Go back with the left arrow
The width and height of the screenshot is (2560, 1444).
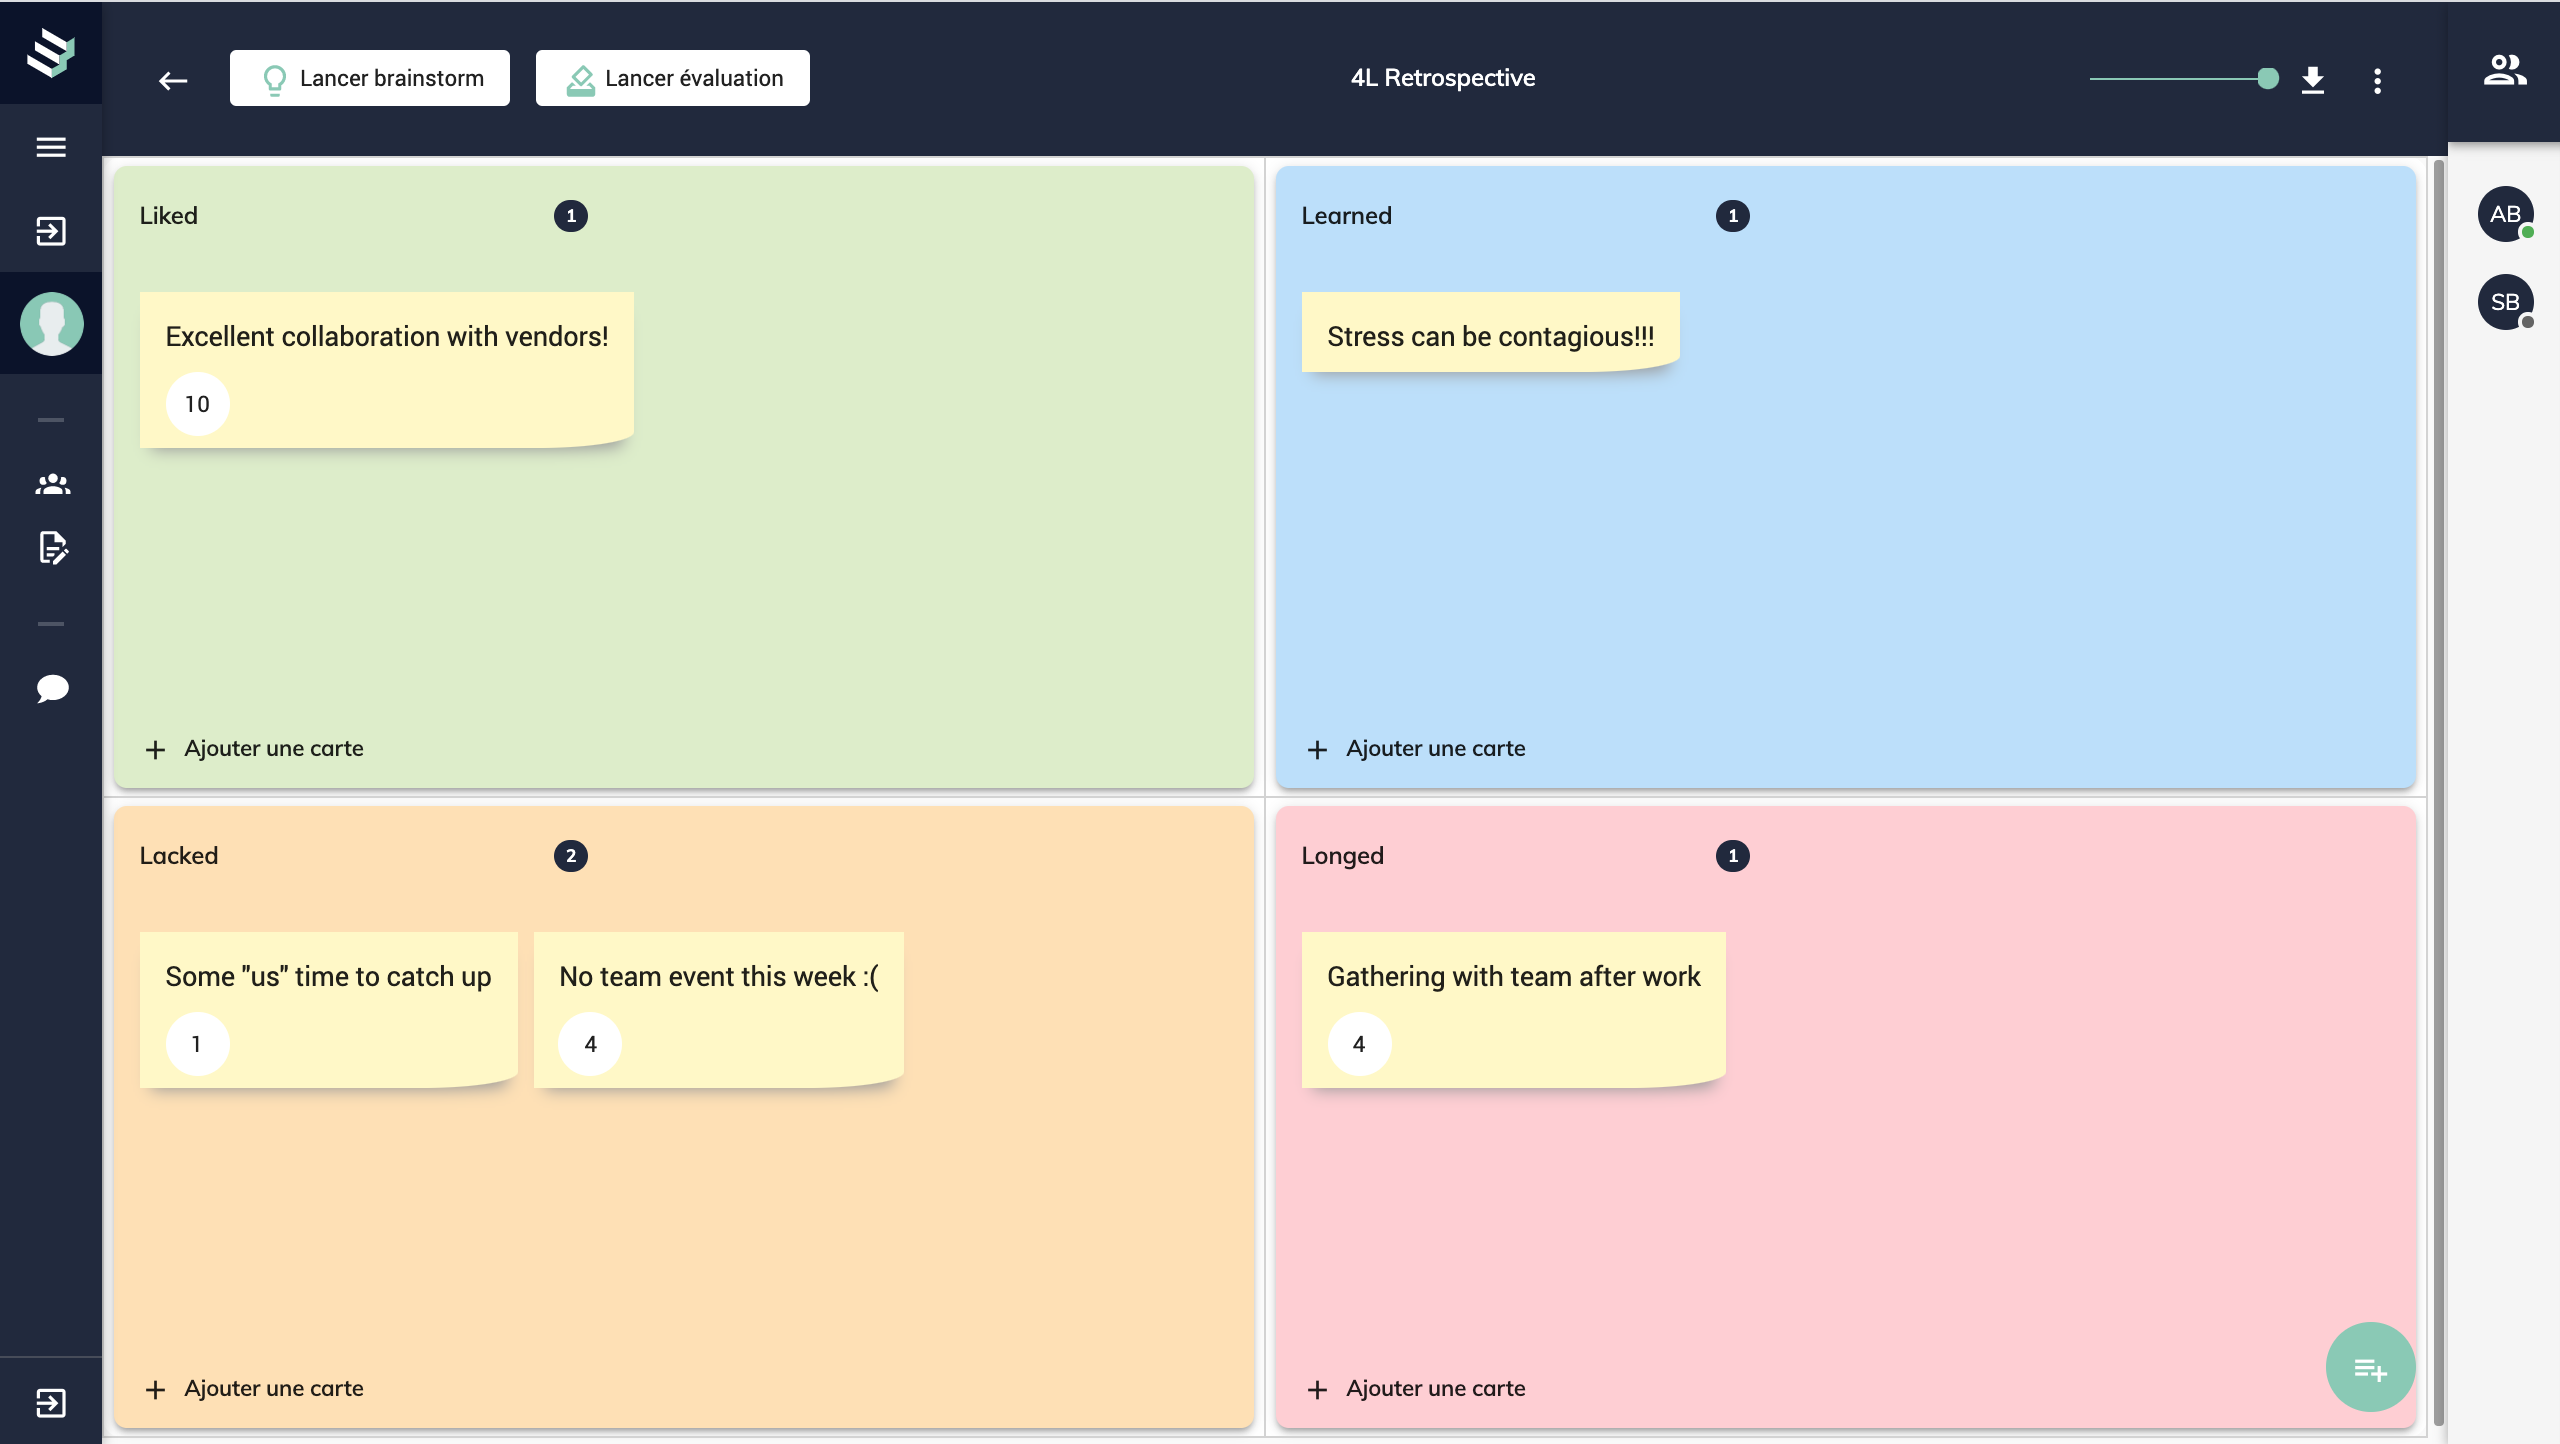(x=173, y=81)
